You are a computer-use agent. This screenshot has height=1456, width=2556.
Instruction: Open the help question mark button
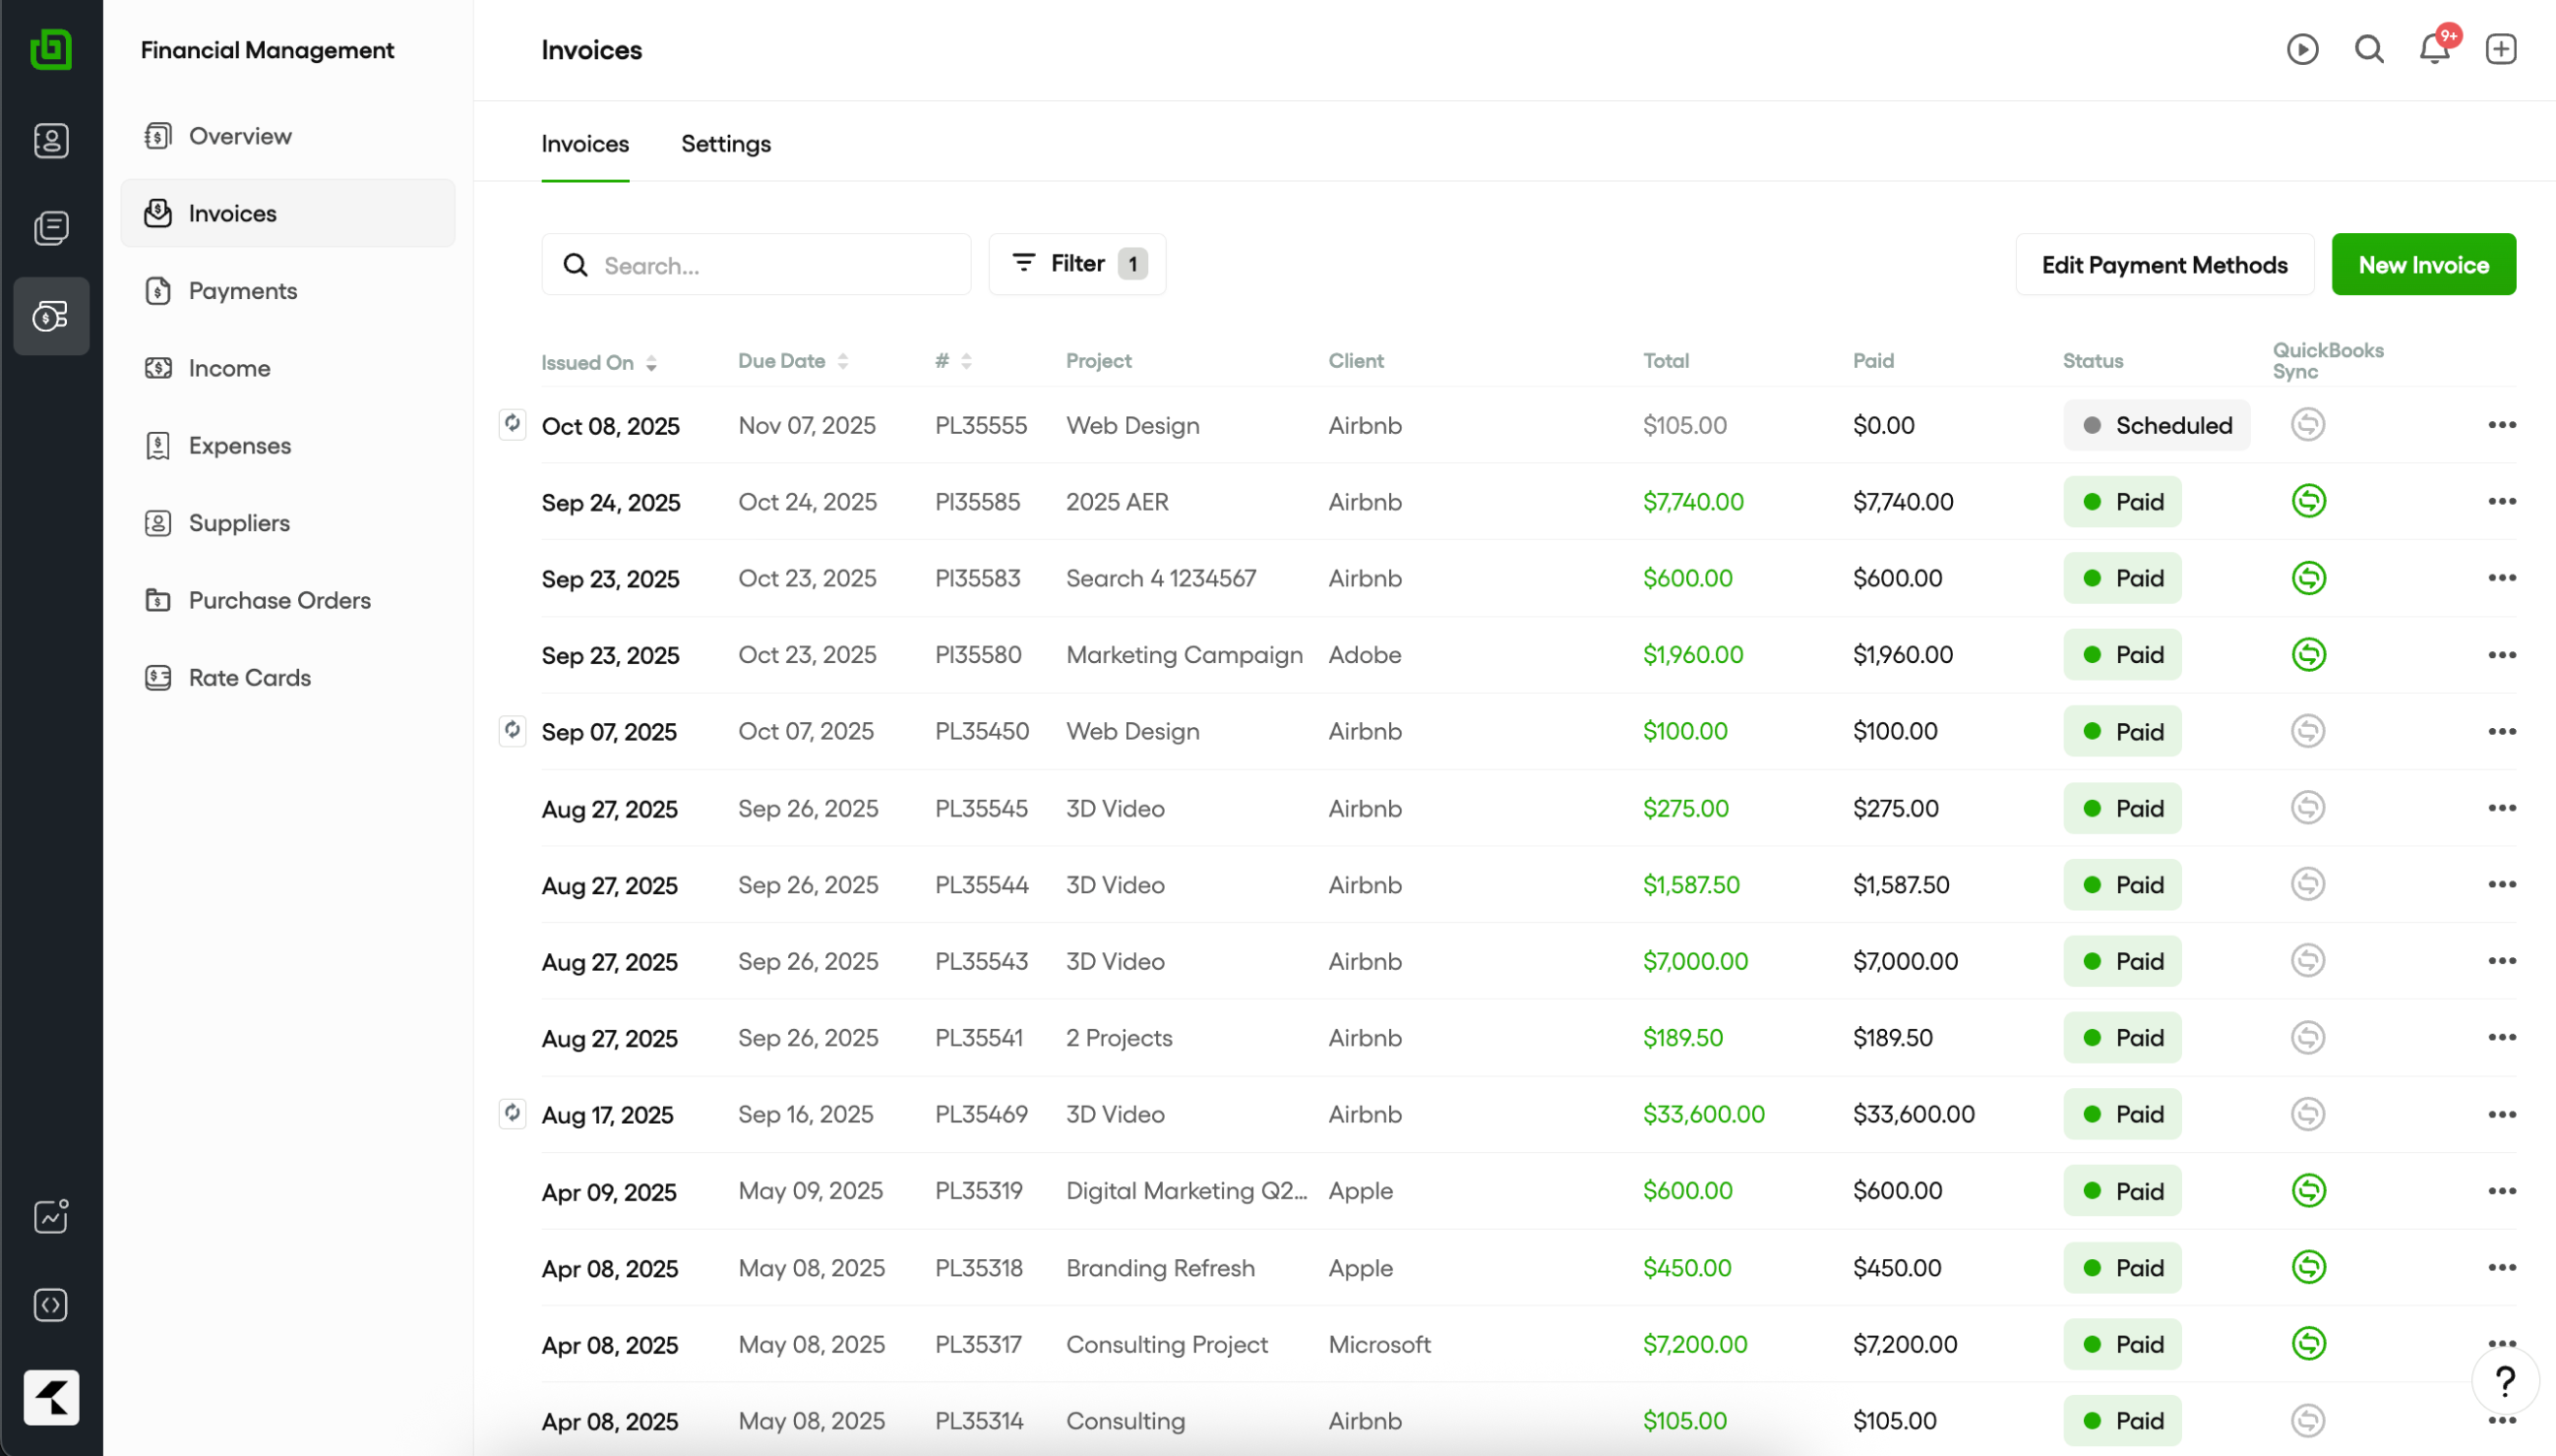[2504, 1382]
